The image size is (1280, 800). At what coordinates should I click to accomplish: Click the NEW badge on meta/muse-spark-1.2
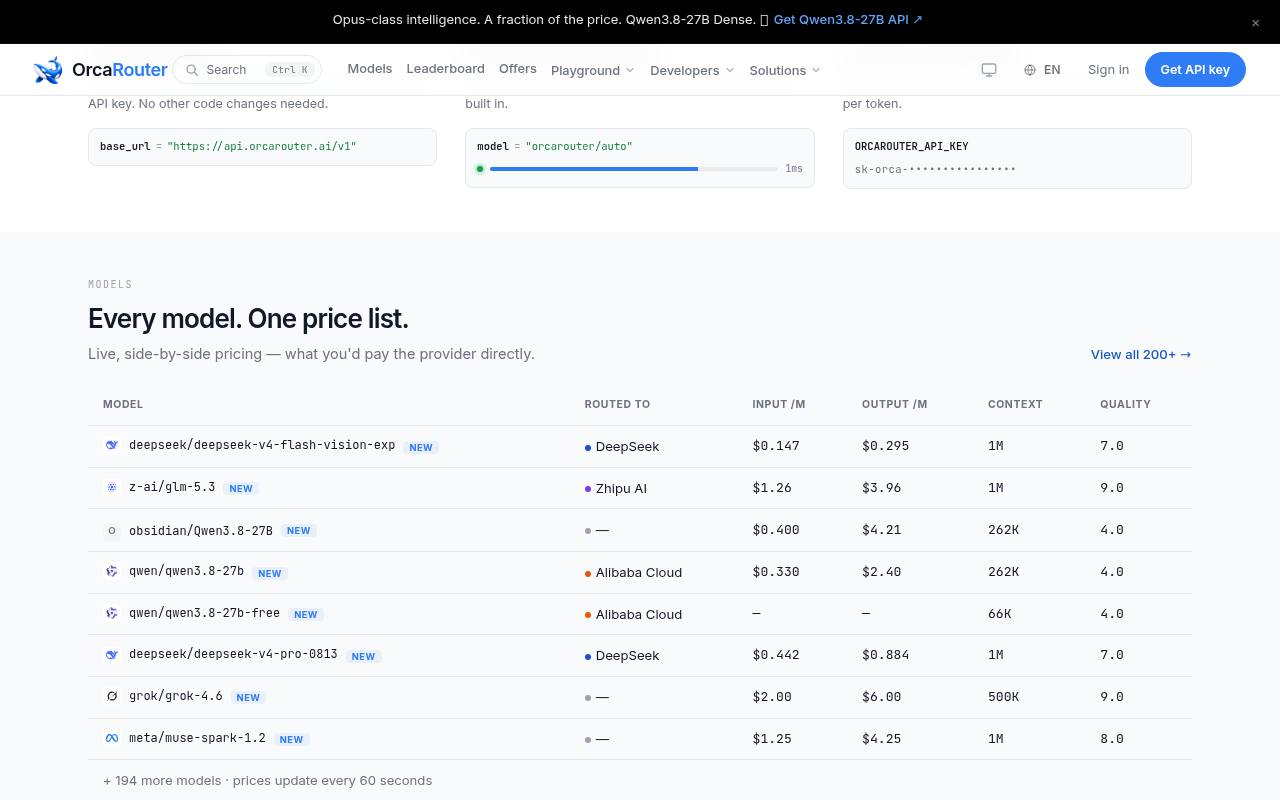coord(291,740)
